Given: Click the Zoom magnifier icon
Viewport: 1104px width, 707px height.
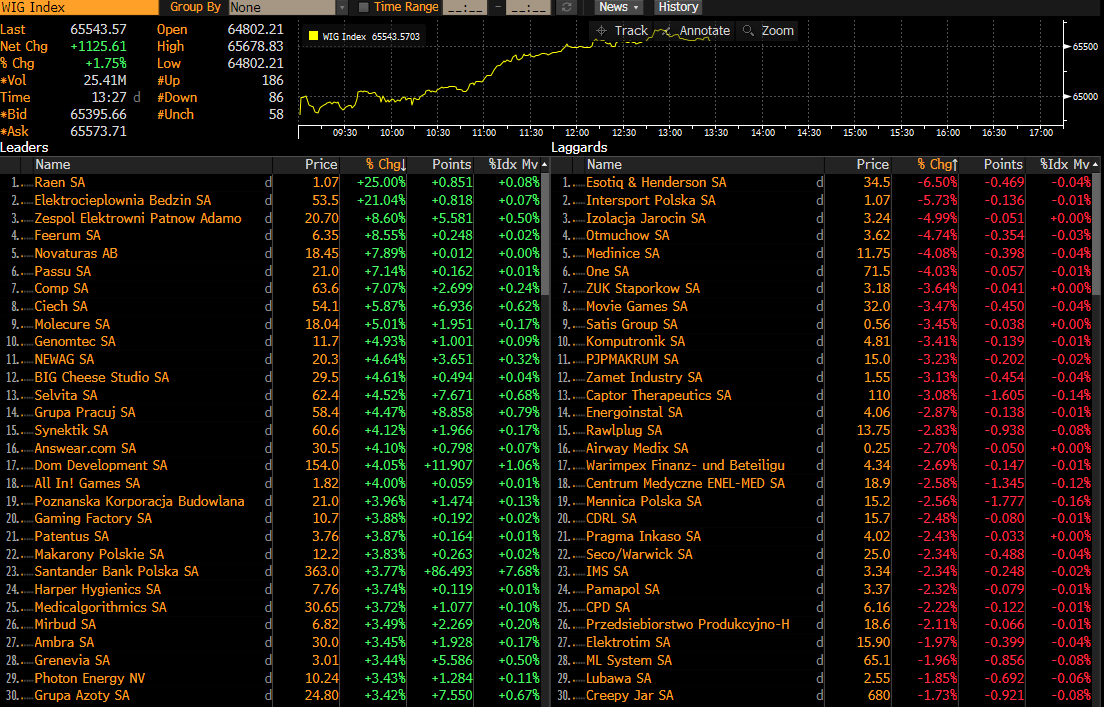Looking at the screenshot, I should 747,31.
